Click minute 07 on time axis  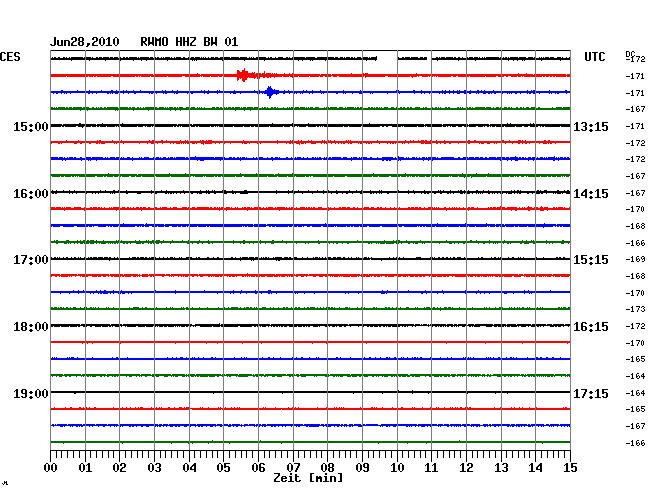pos(293,468)
